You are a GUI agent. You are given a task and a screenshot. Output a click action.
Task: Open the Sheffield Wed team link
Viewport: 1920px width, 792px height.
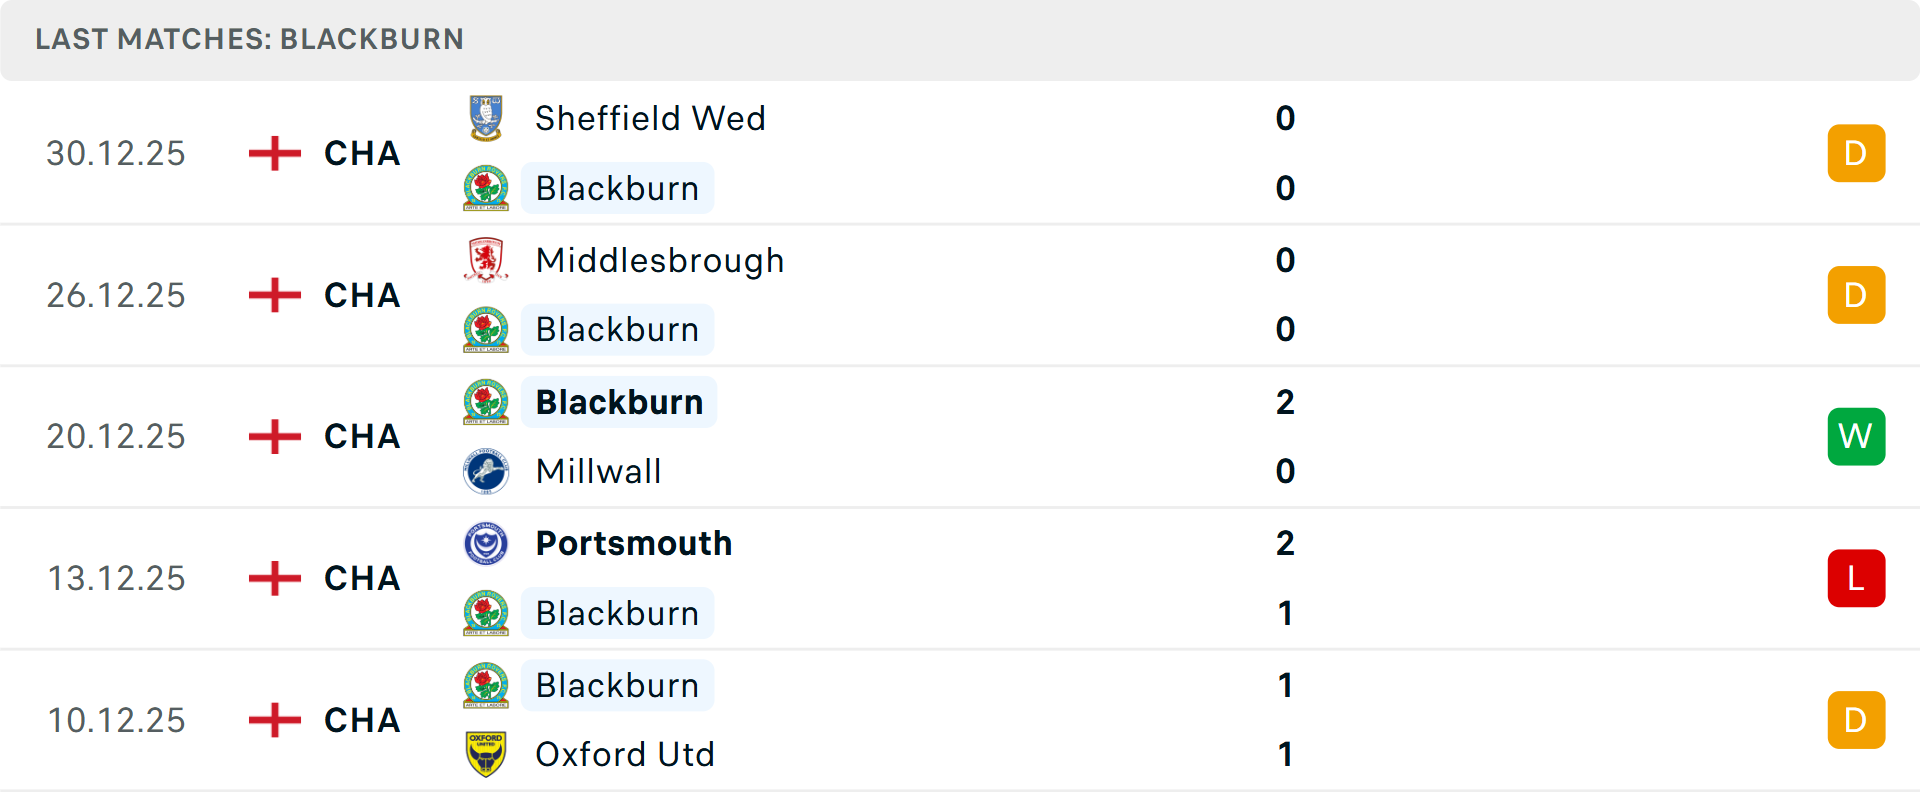coord(650,118)
